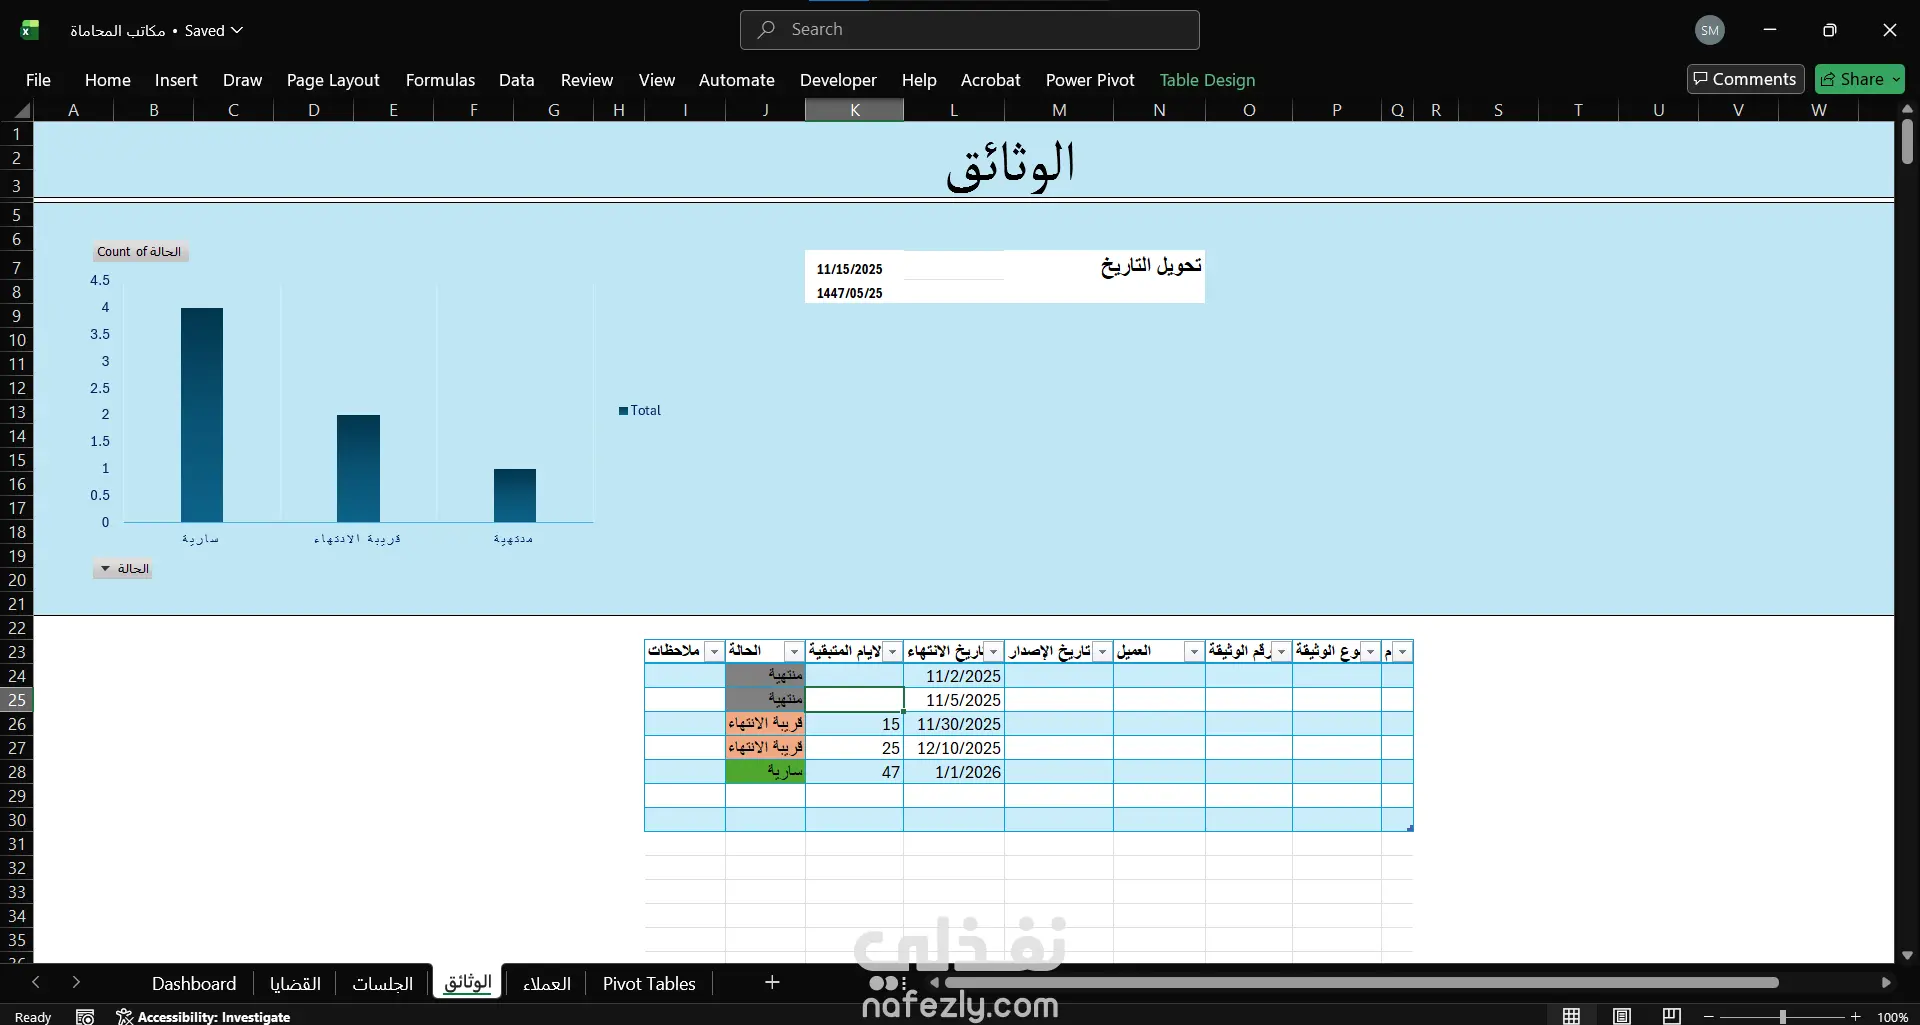Select the سارية bar in the chart
Screen dimensions: 1920x1025
[202, 415]
